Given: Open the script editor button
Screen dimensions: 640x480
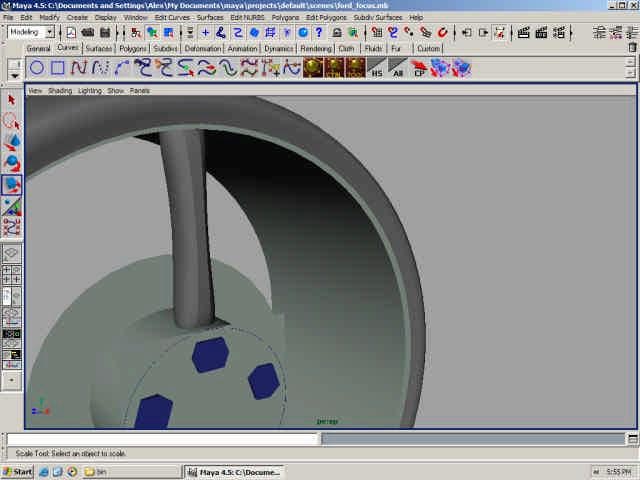Looking at the screenshot, I should 632,439.
